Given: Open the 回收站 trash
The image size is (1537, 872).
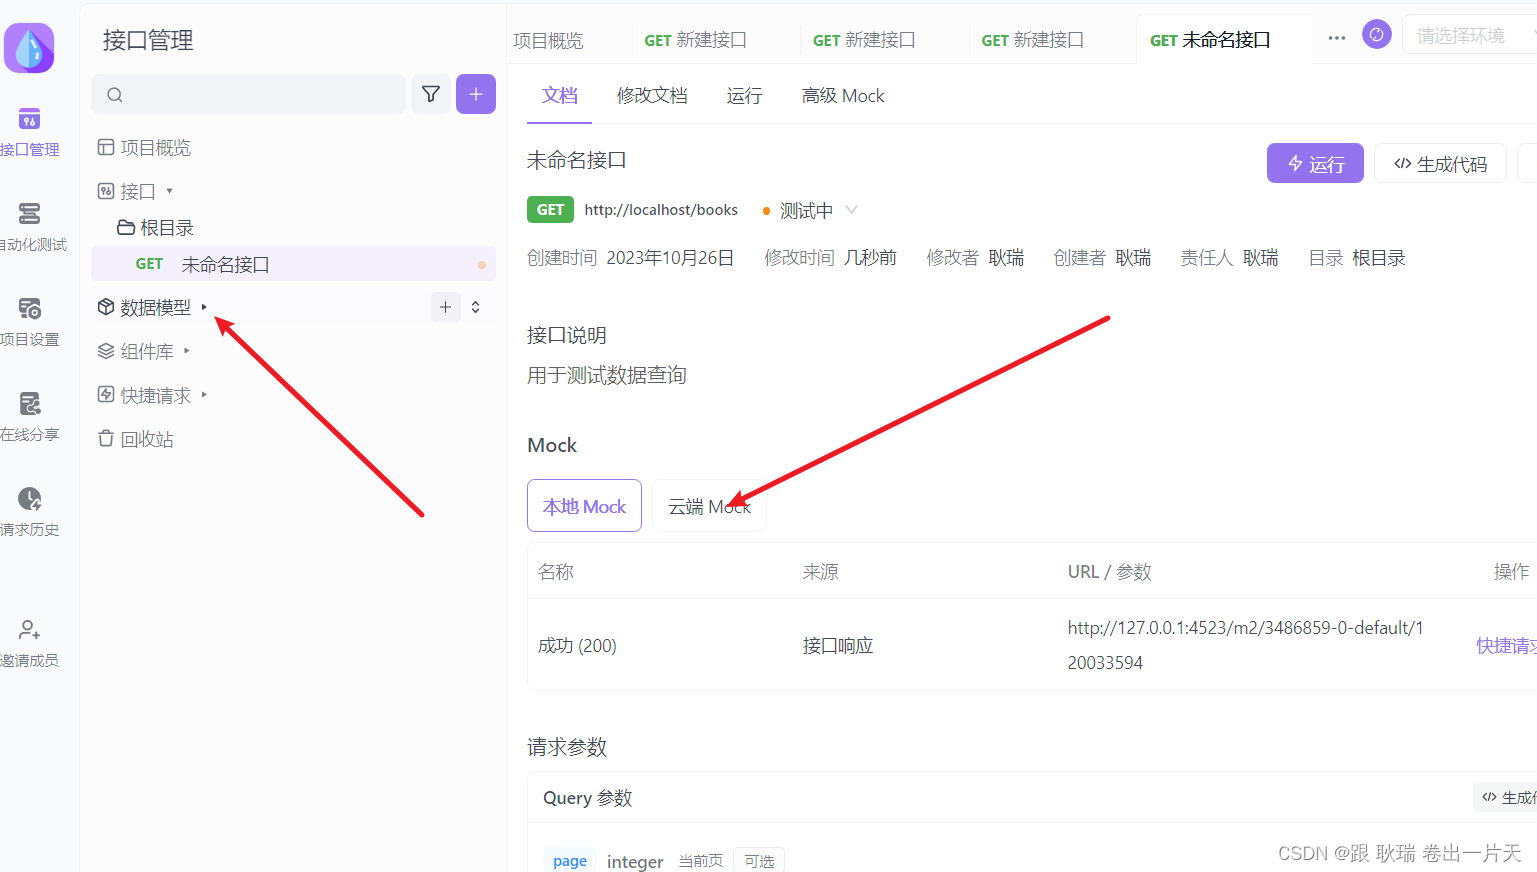Looking at the screenshot, I should point(135,439).
